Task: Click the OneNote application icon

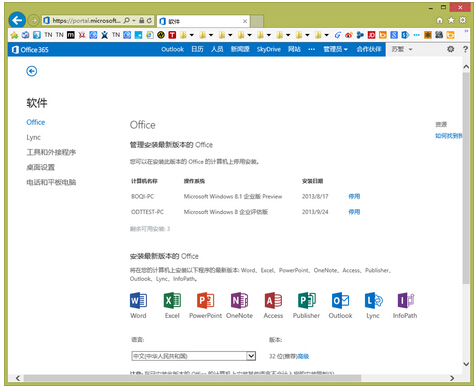Action: (x=239, y=300)
